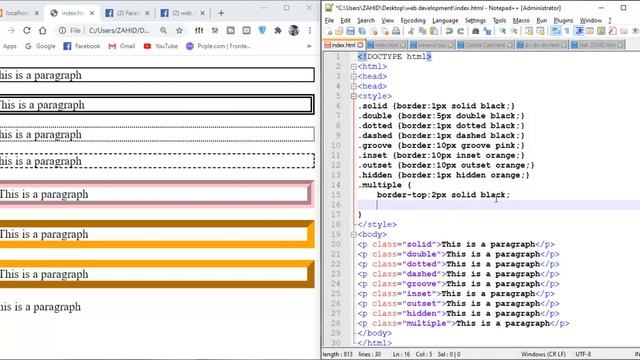Click the Save All icon in Notepad++
This screenshot has height=360, width=640.
[362, 31]
